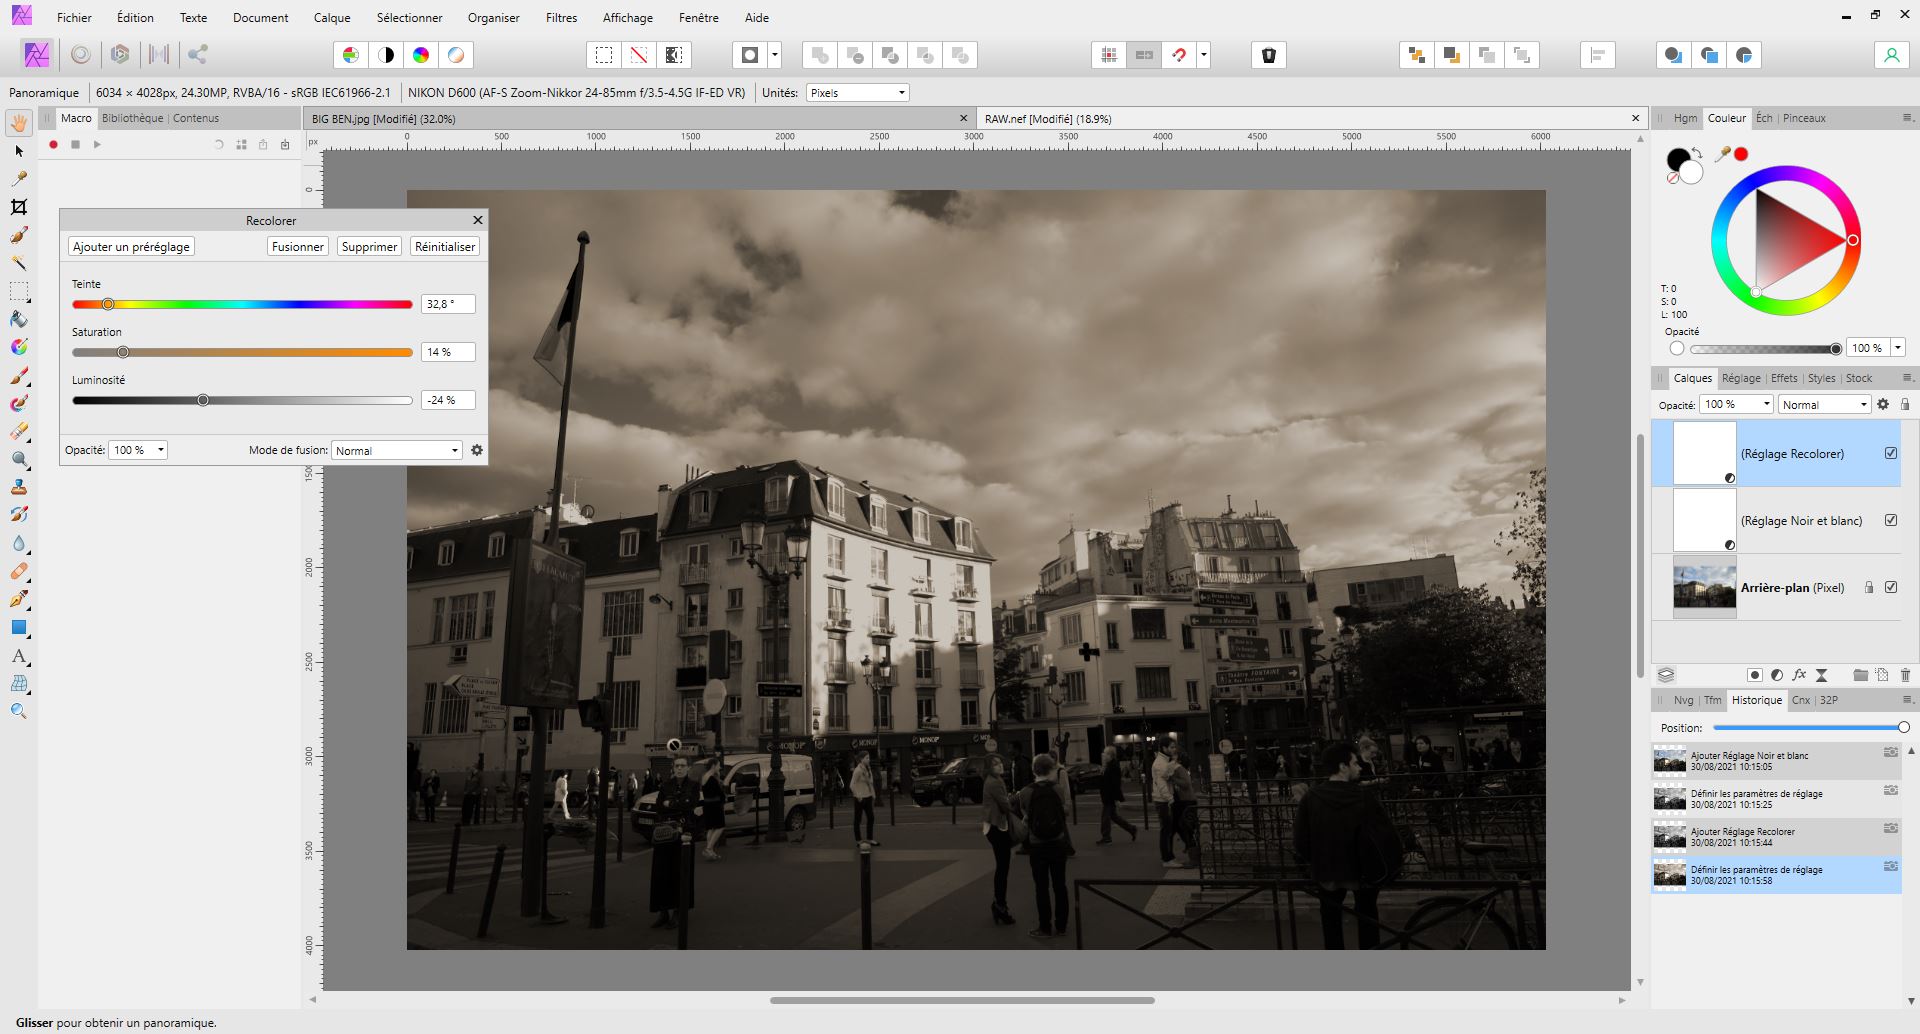Select the Clone stamp tool
This screenshot has height=1034, width=1920.
pos(19,488)
